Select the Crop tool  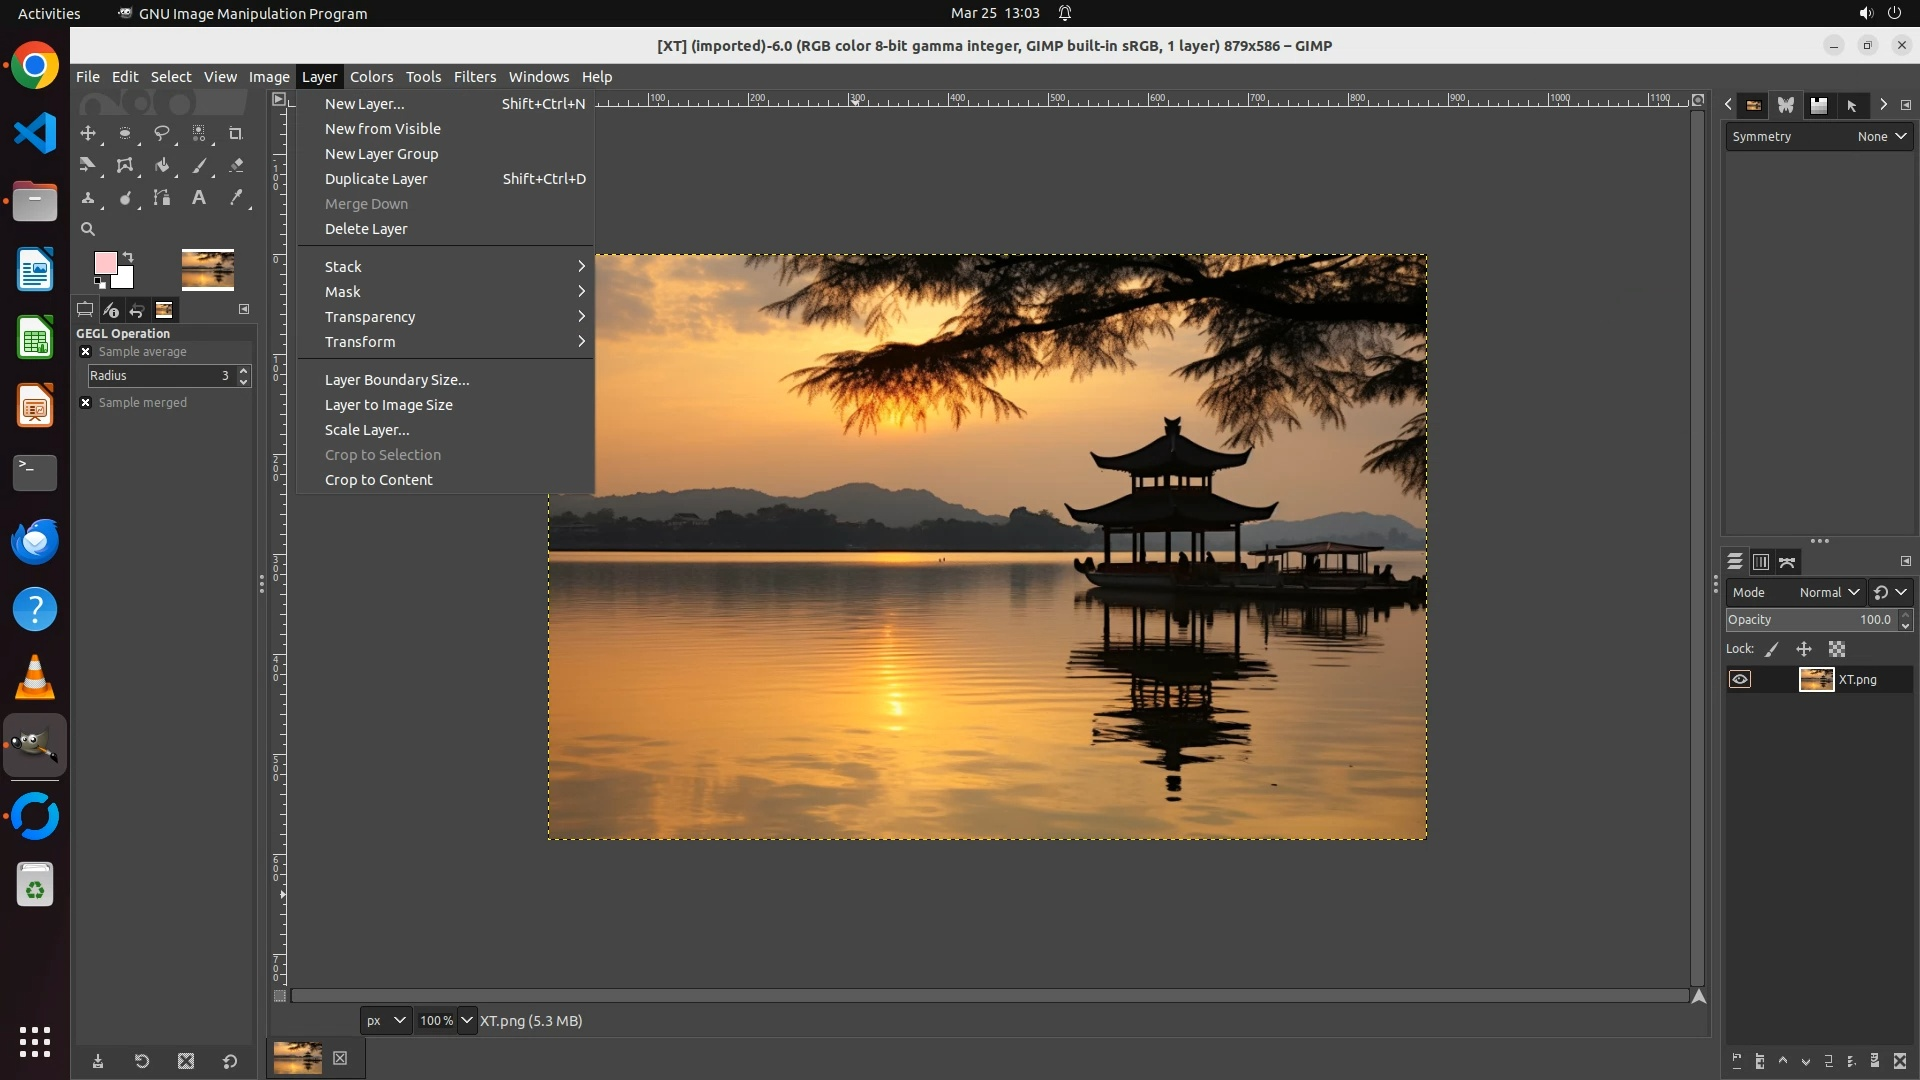(236, 133)
